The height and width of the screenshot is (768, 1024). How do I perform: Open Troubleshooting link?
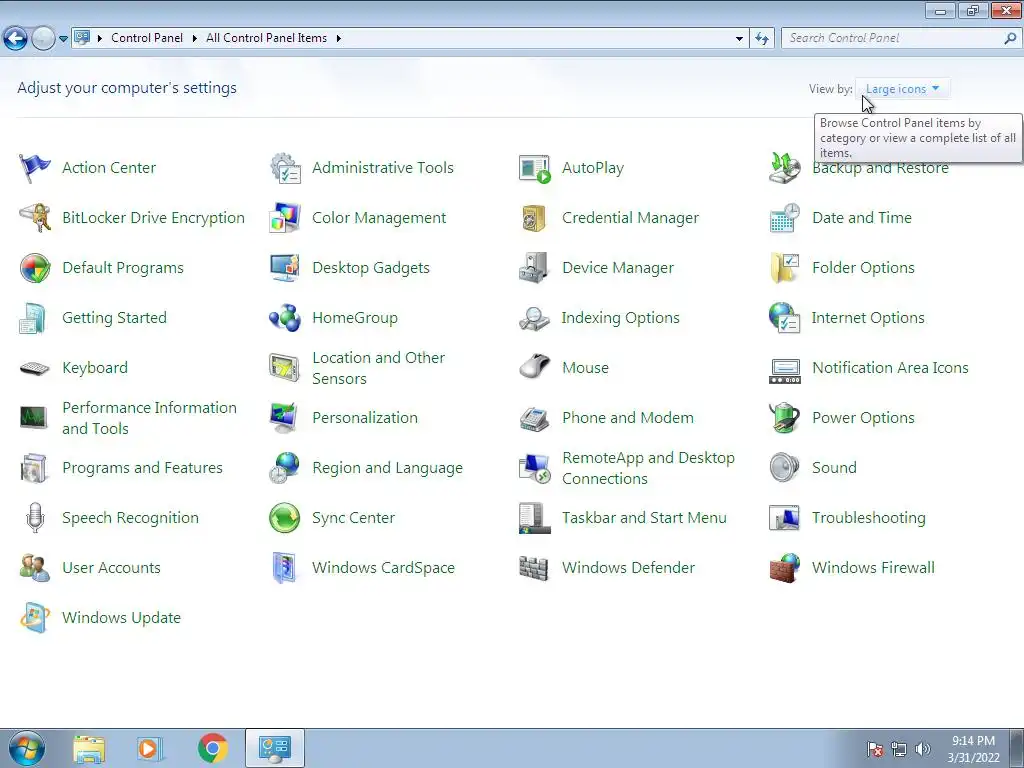point(869,518)
